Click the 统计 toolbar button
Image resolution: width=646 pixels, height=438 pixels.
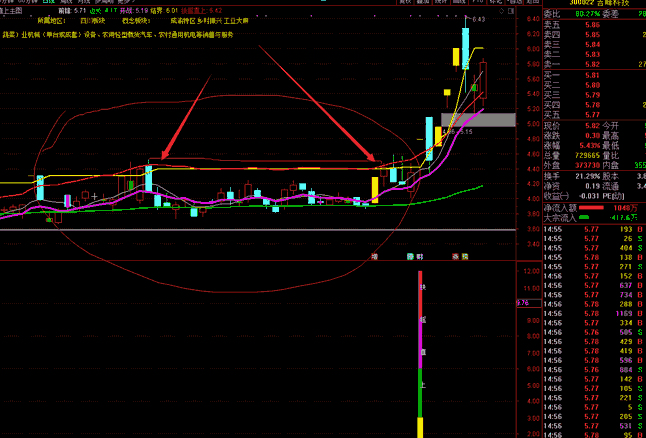click(x=441, y=2)
